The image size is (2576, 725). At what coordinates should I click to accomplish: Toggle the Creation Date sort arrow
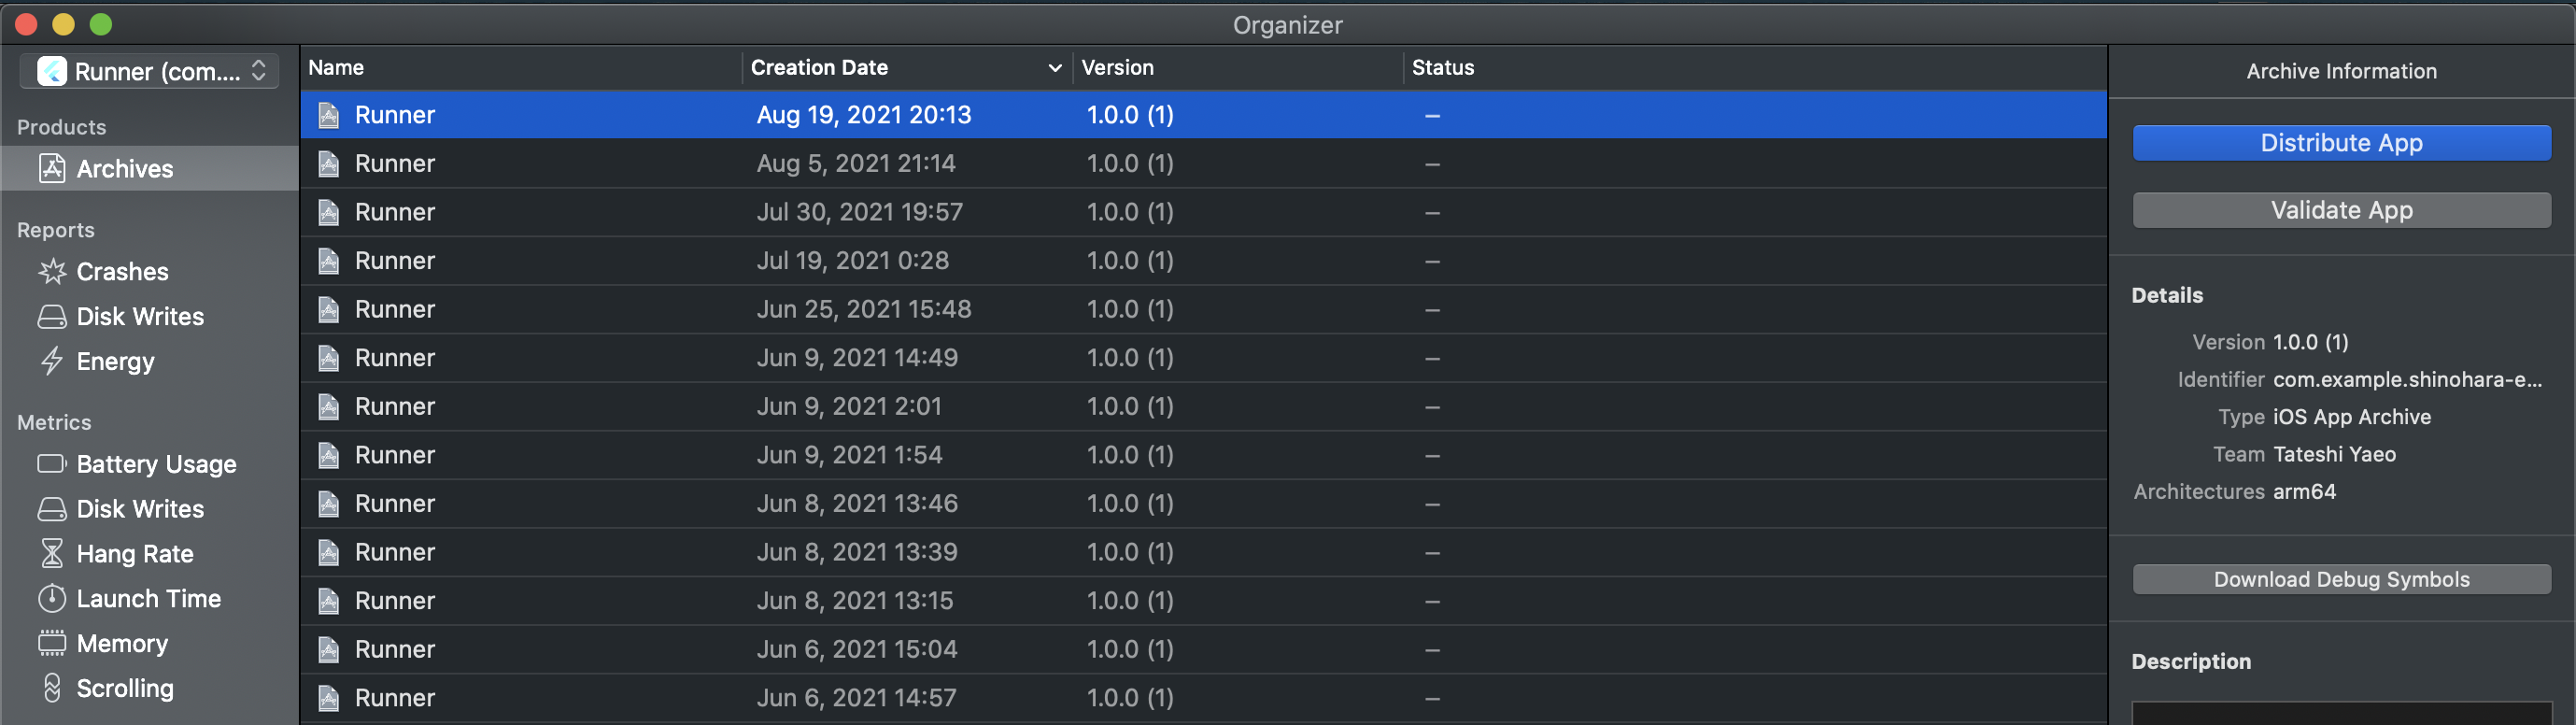[x=1054, y=68]
